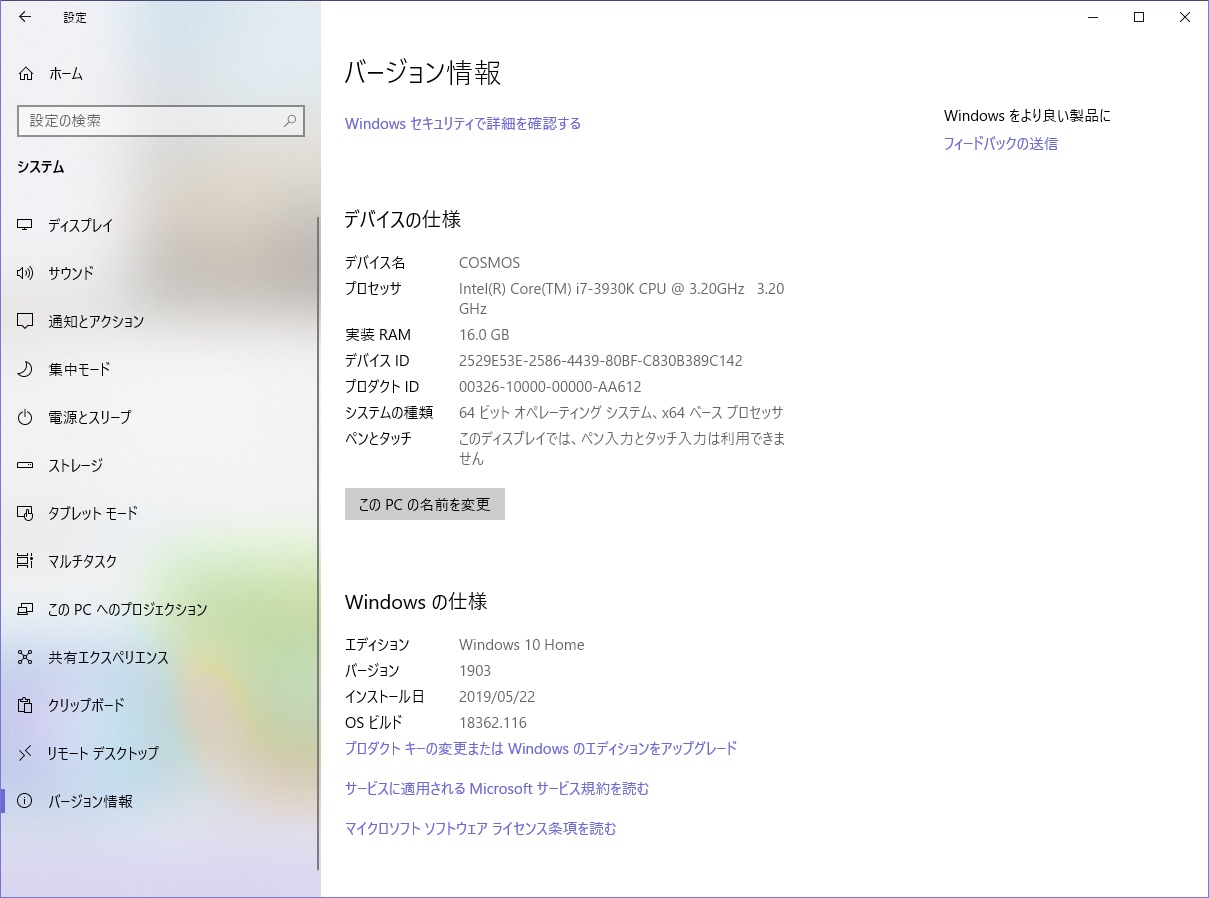Image resolution: width=1209 pixels, height=898 pixels.
Task: Maximize the Settings window
Action: [1139, 17]
